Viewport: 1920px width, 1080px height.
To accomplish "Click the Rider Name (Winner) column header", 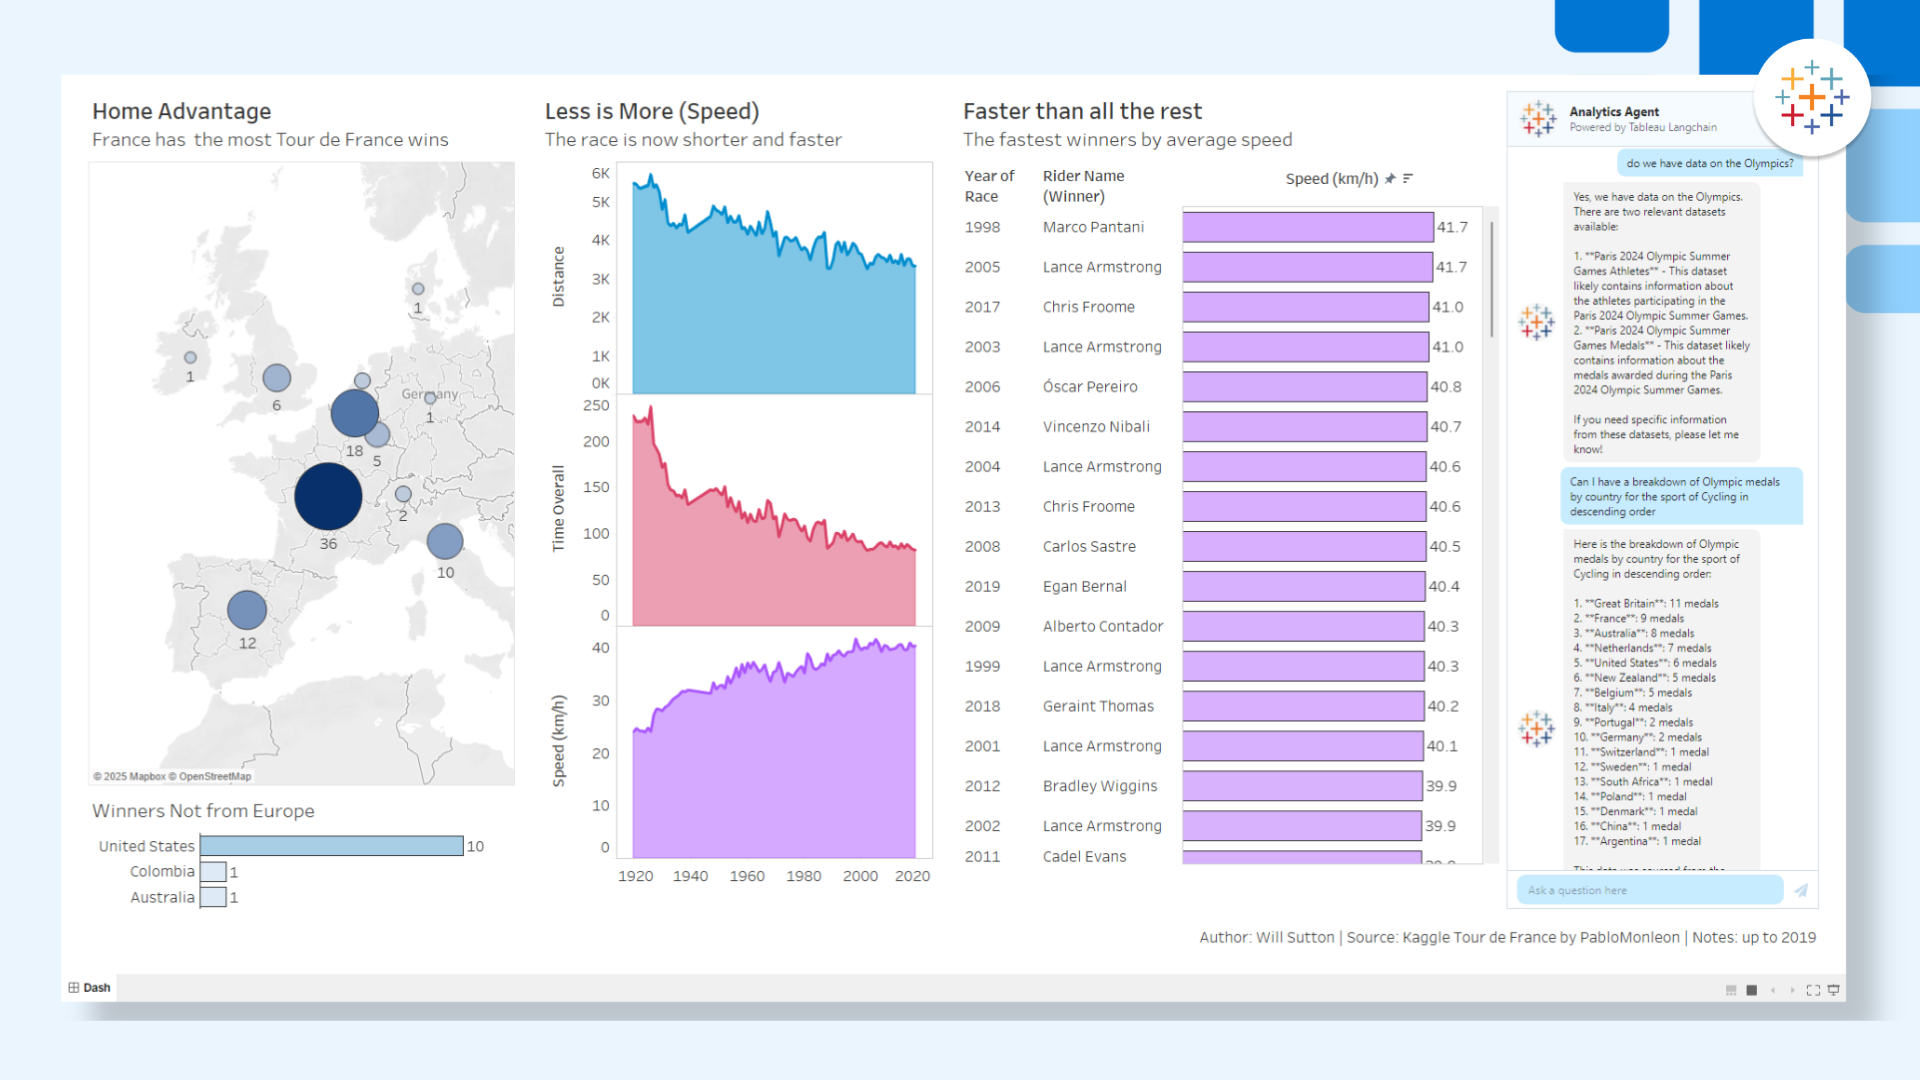I will point(1083,186).
